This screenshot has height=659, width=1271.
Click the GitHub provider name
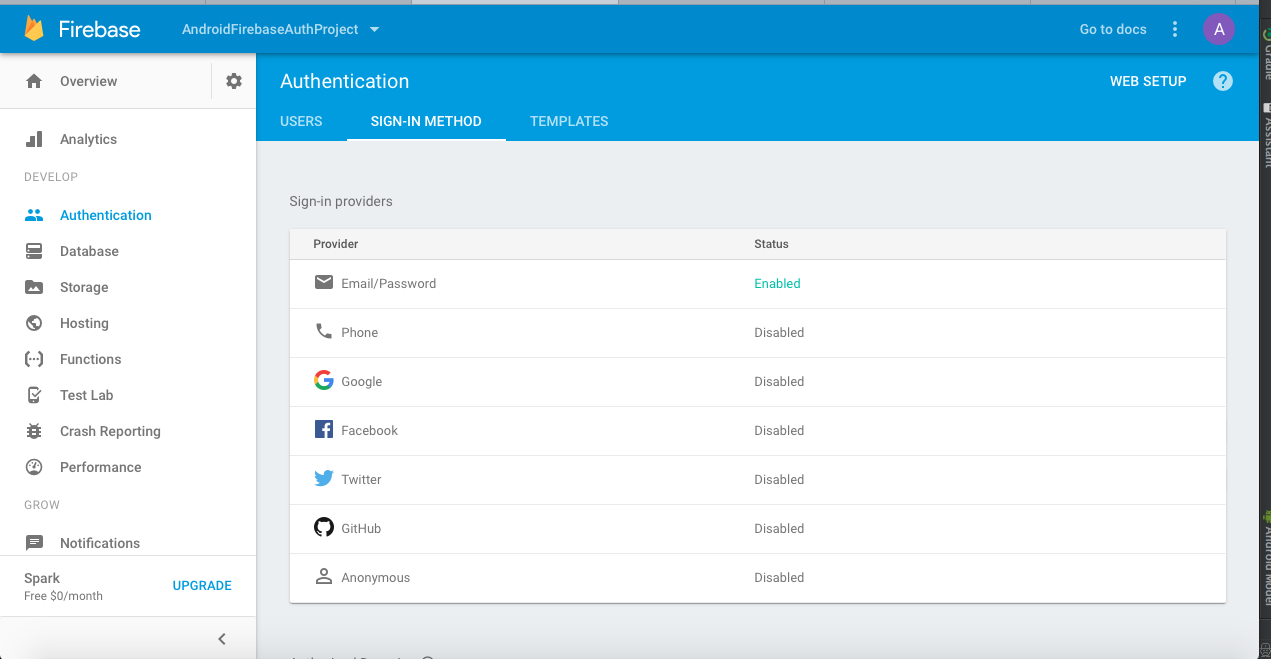361,528
